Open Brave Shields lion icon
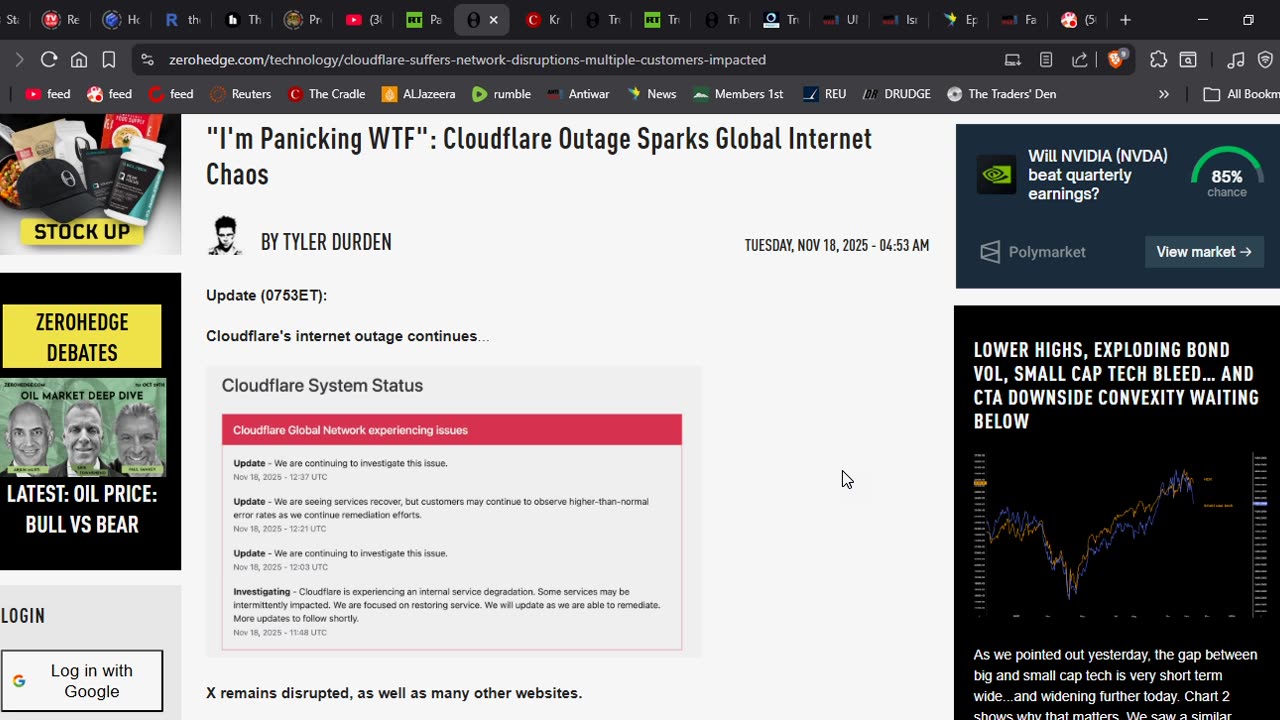 (x=1116, y=59)
